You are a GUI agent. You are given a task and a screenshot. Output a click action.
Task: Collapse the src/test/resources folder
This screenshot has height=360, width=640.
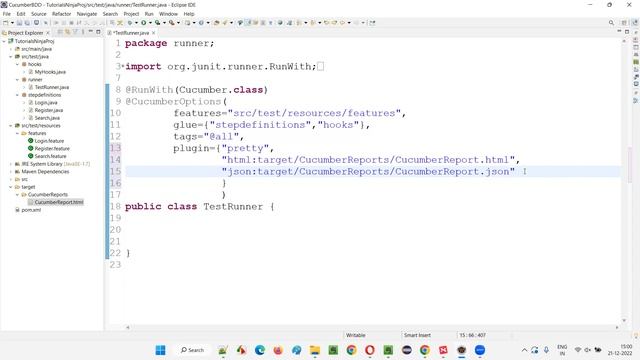point(11,126)
